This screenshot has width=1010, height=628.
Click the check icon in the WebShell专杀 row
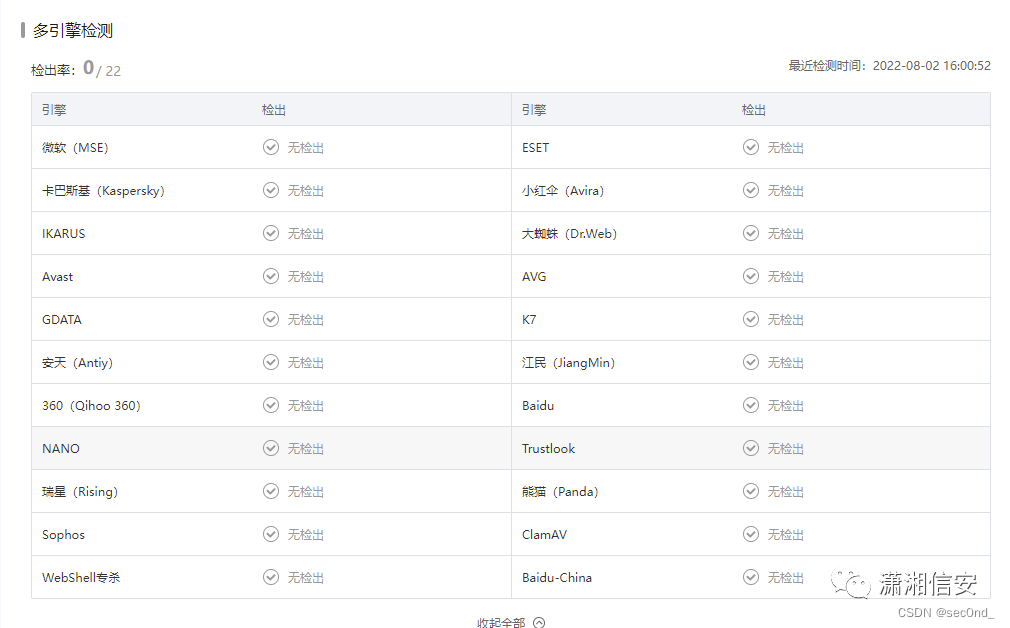[271, 577]
